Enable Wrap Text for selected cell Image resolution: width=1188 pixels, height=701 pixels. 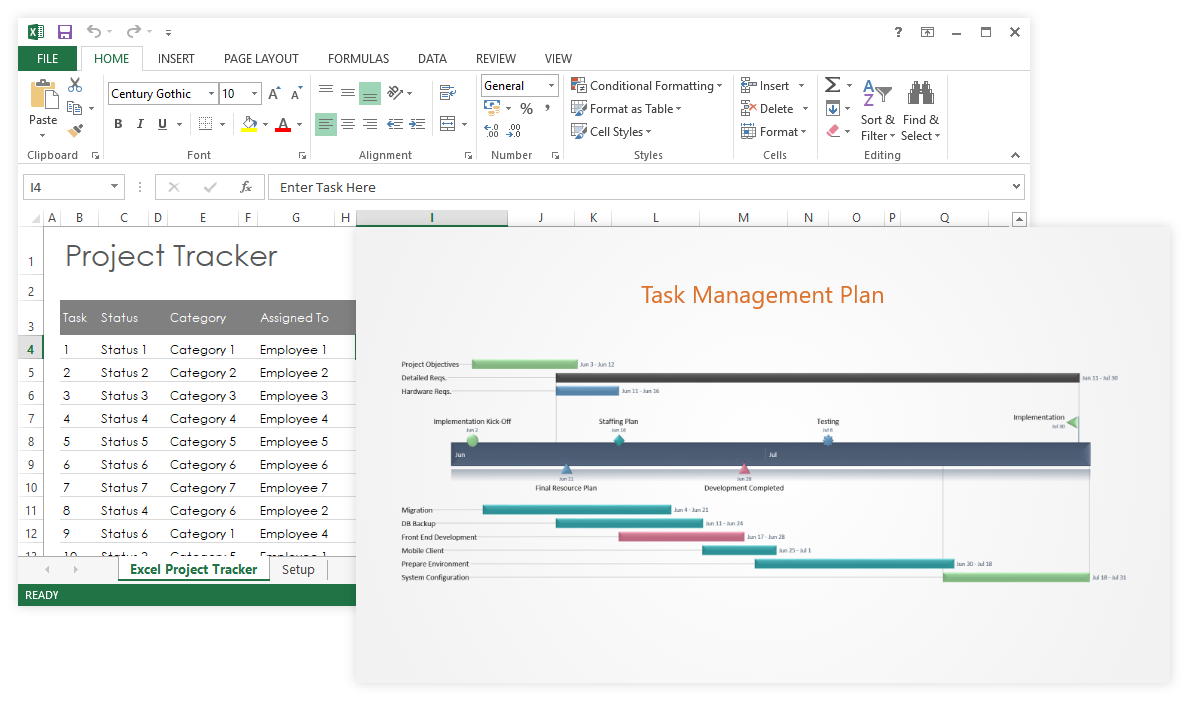[x=448, y=90]
